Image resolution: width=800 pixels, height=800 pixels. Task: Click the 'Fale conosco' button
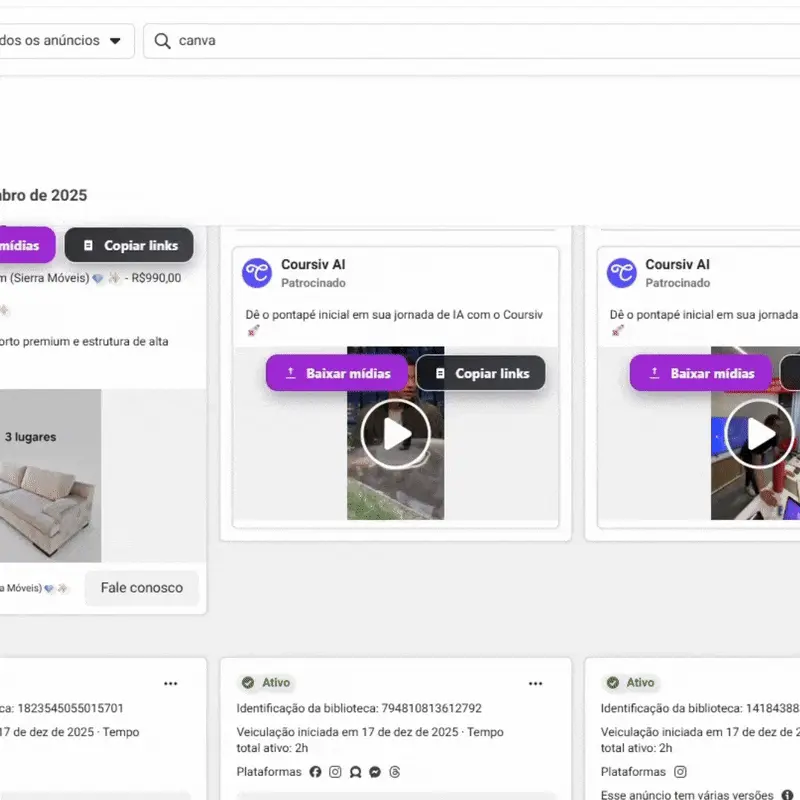tap(142, 588)
